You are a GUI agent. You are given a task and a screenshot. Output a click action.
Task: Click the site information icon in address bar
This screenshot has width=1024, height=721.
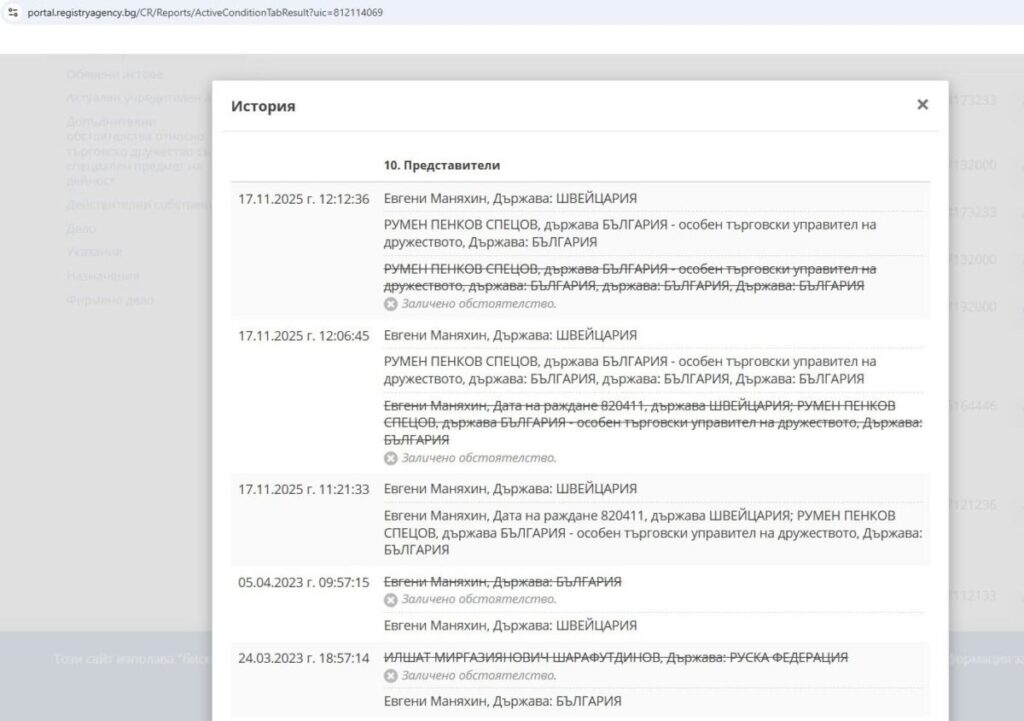(12, 13)
